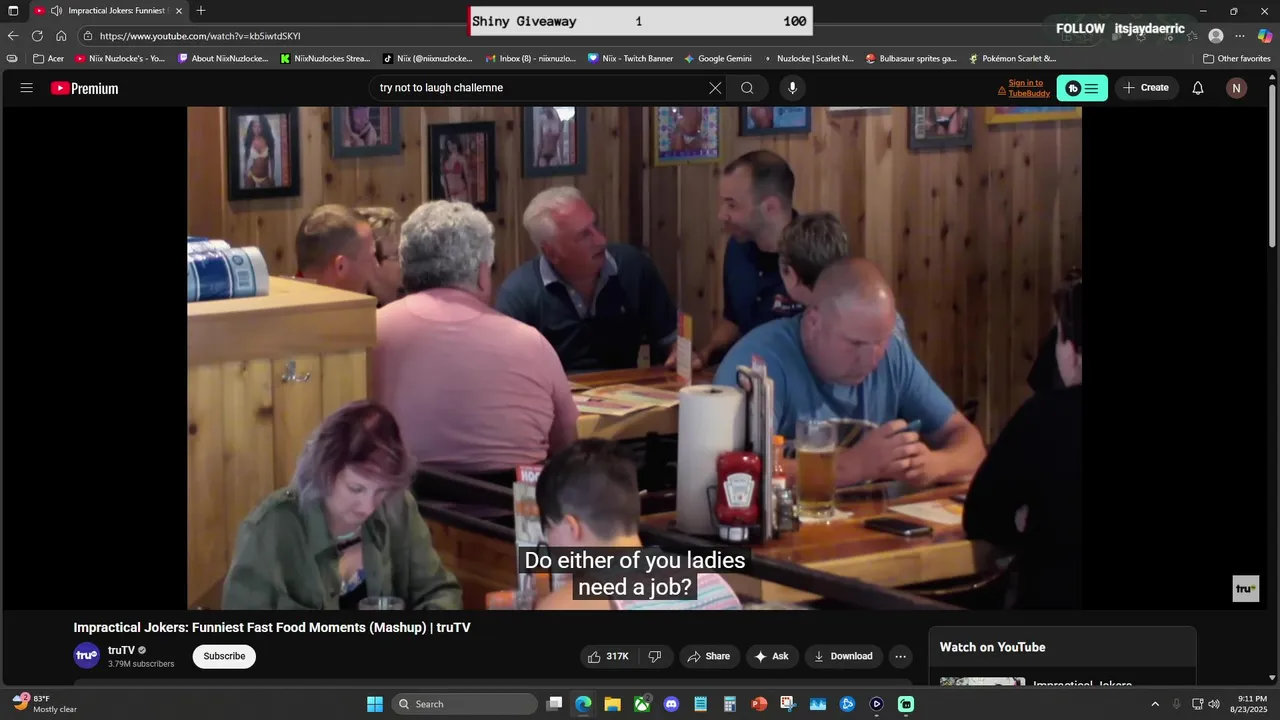Go to YouTube Premium home logo
The height and width of the screenshot is (720, 1280).
click(85, 88)
